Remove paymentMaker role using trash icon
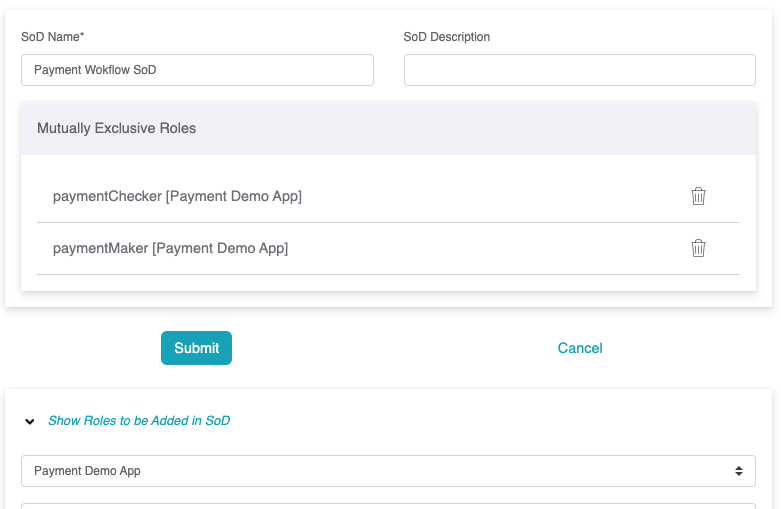The width and height of the screenshot is (781, 509). click(698, 248)
